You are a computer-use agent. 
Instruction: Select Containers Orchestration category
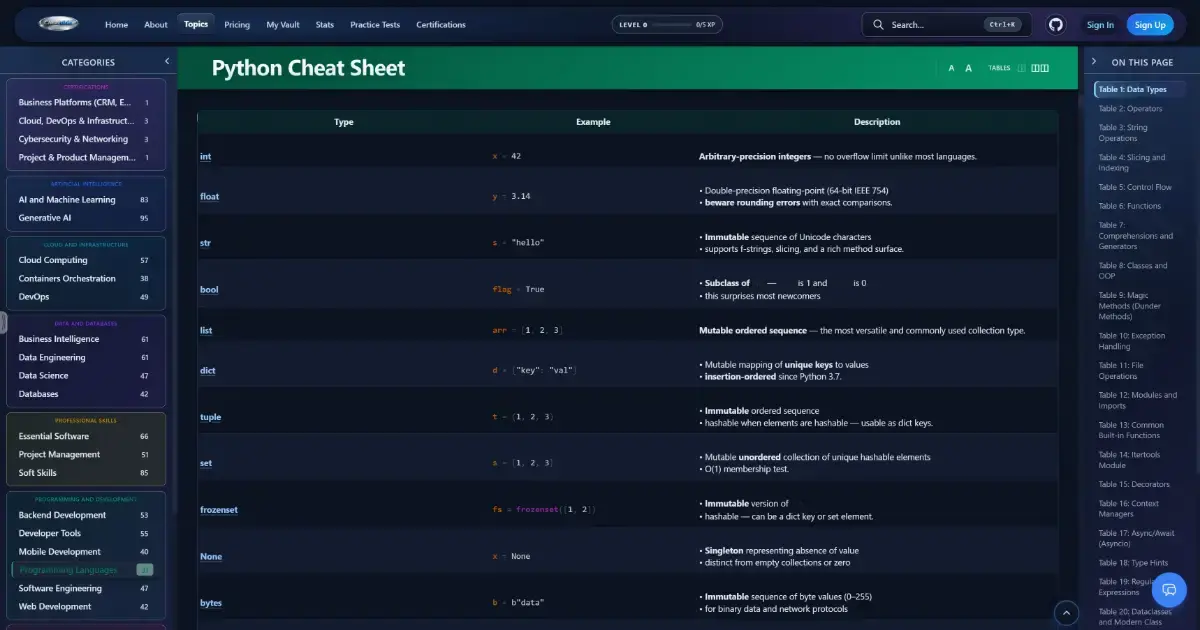click(86, 278)
